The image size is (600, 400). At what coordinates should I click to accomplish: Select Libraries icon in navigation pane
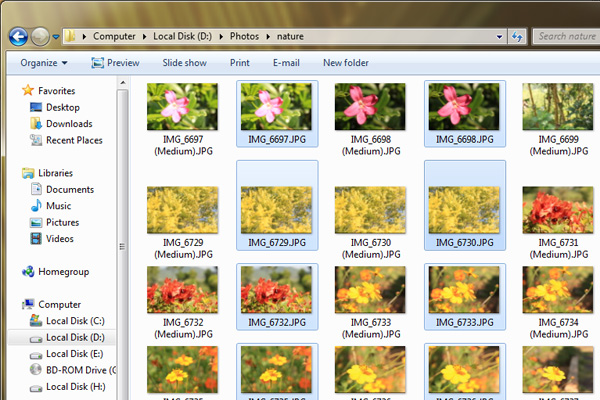(28, 173)
